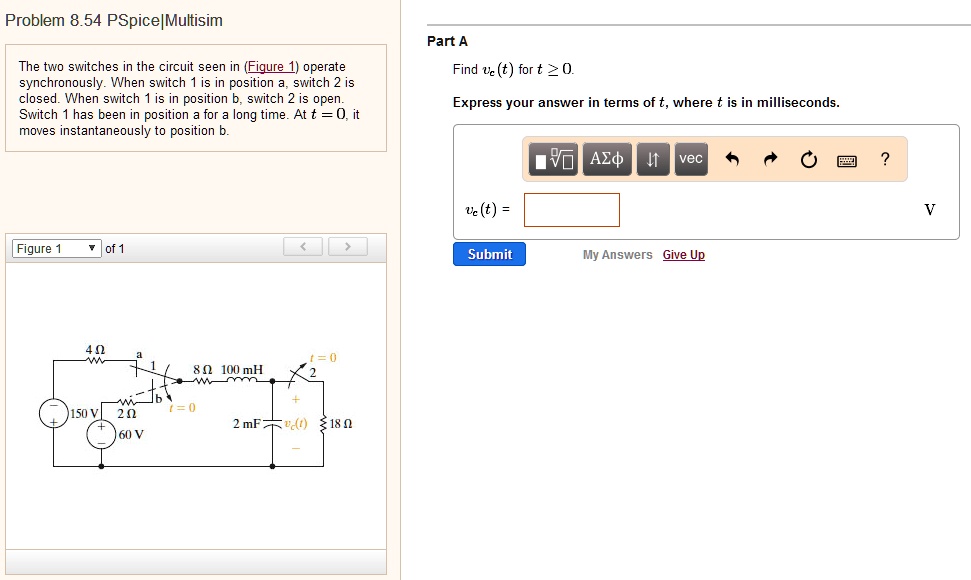Click inside the vc(t) answer field
Viewport: 971px width, 580px height.
coord(571,209)
